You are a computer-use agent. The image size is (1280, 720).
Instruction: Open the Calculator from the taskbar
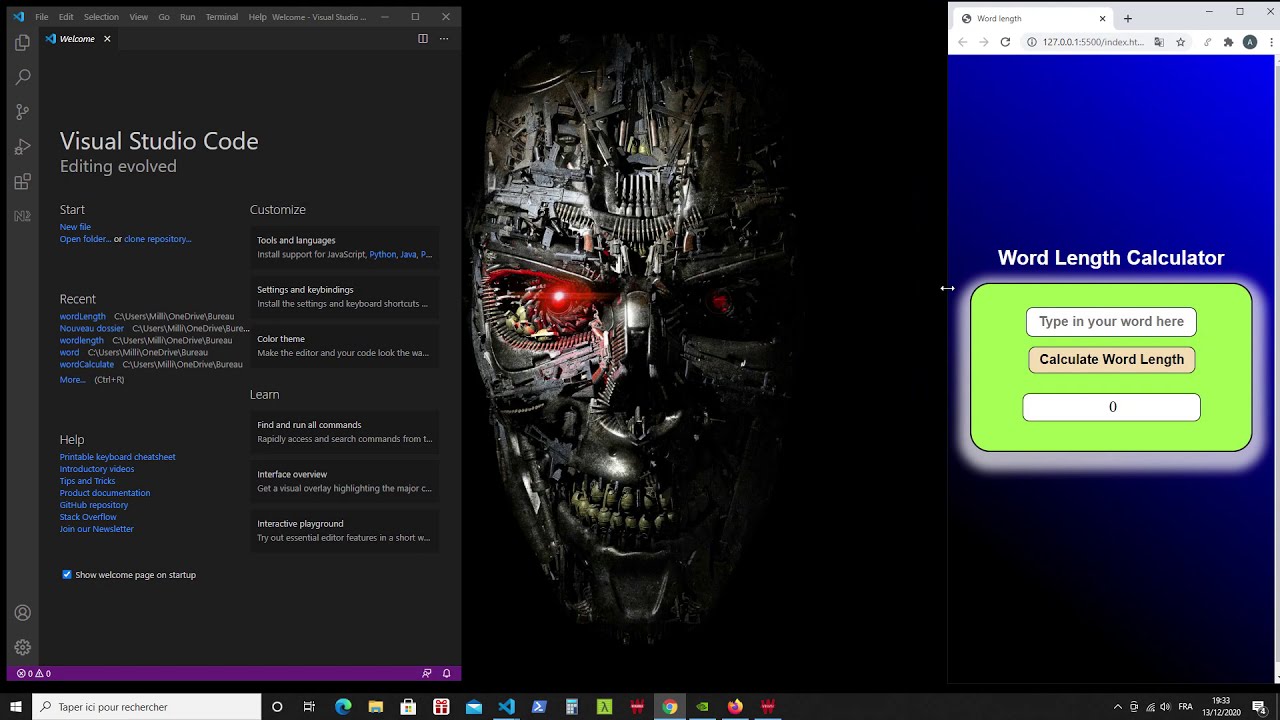pos(572,707)
